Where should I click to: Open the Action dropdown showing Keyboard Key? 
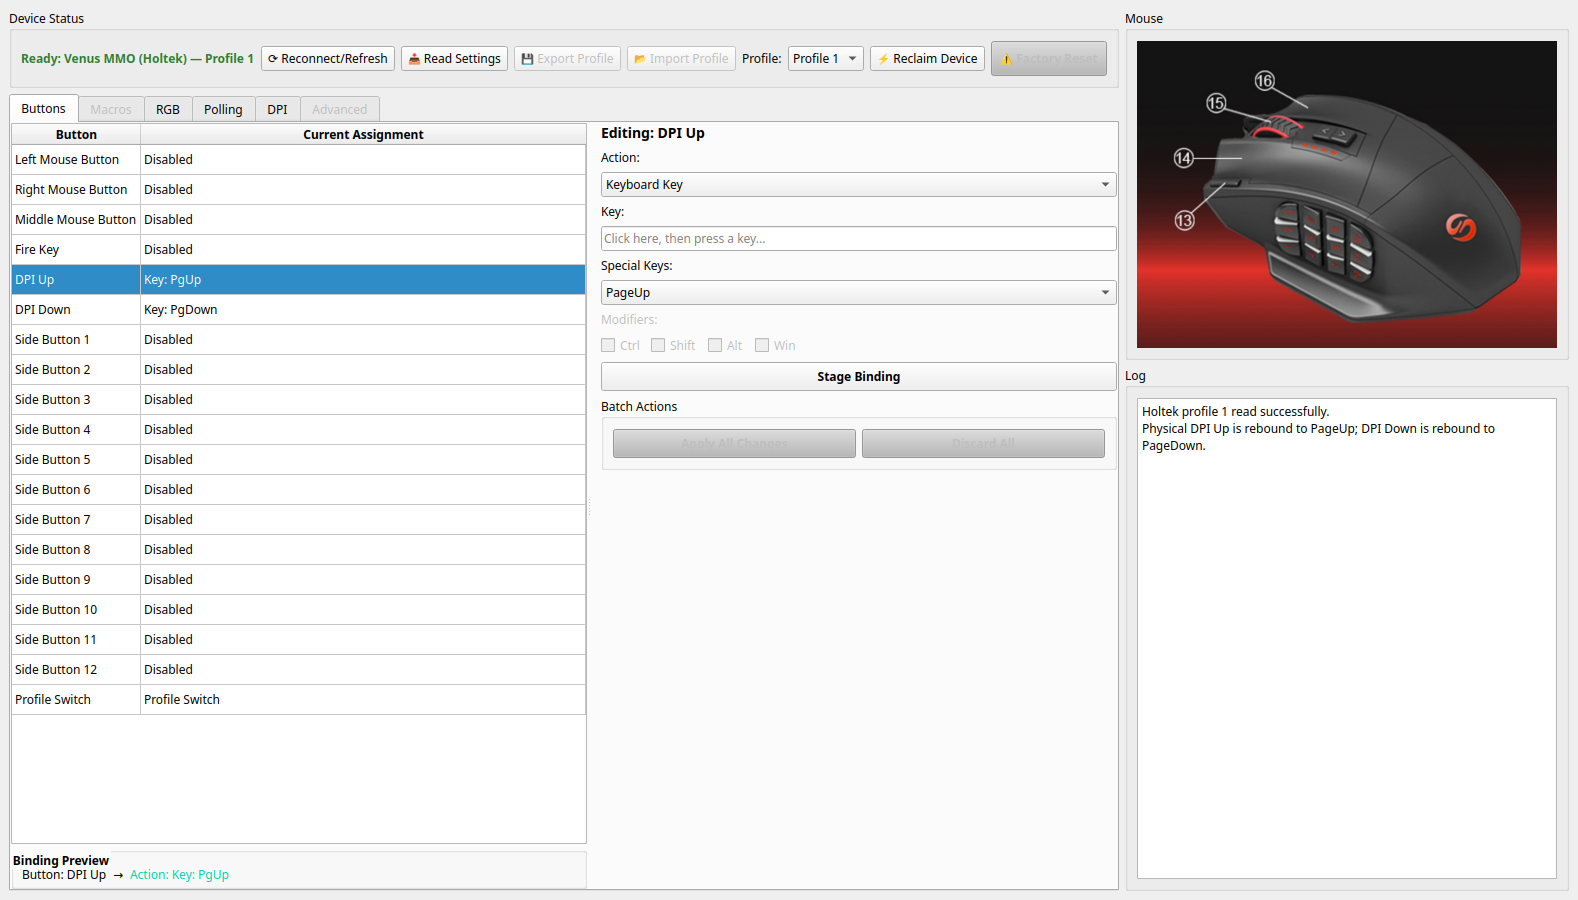tap(858, 185)
